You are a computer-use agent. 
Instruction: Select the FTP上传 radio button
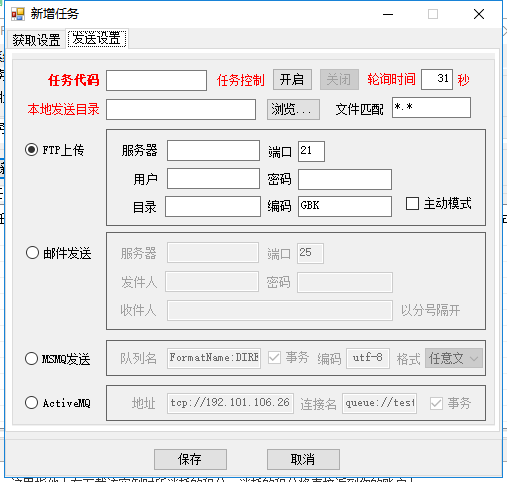tap(32, 150)
